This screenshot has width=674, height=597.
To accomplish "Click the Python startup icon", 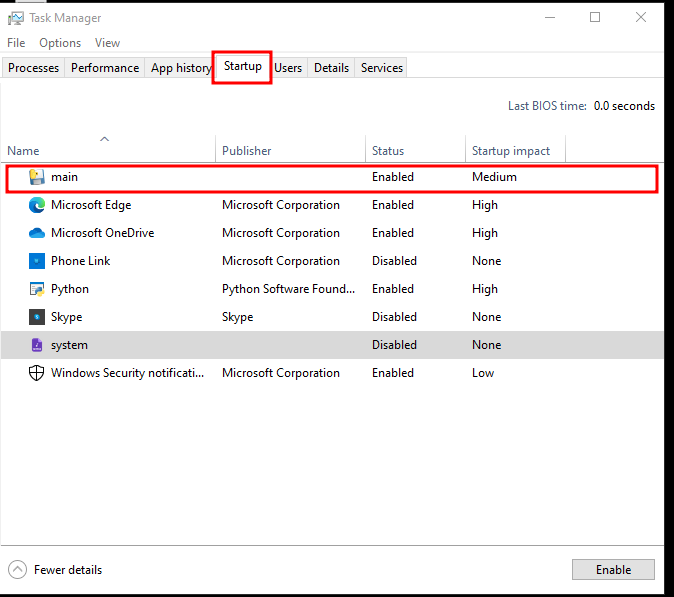I will (x=37, y=289).
